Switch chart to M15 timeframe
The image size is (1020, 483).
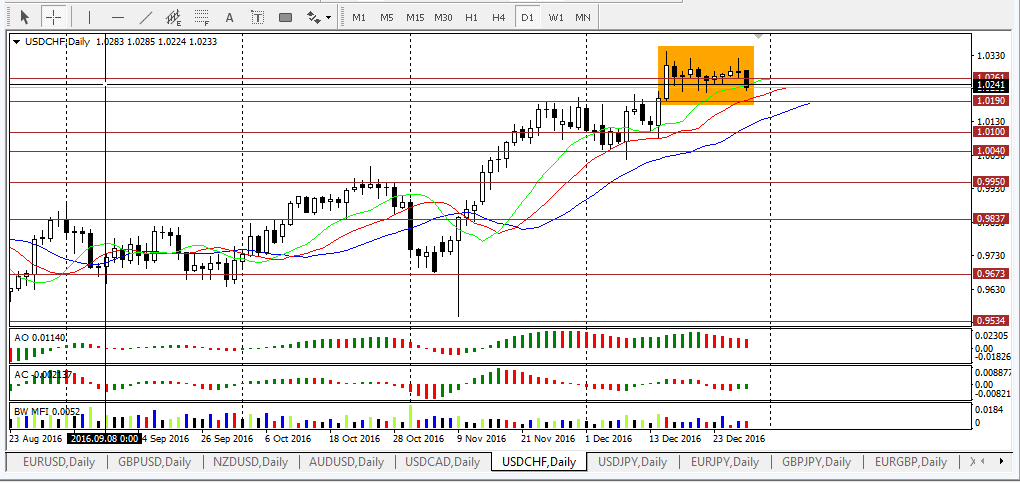click(x=415, y=18)
